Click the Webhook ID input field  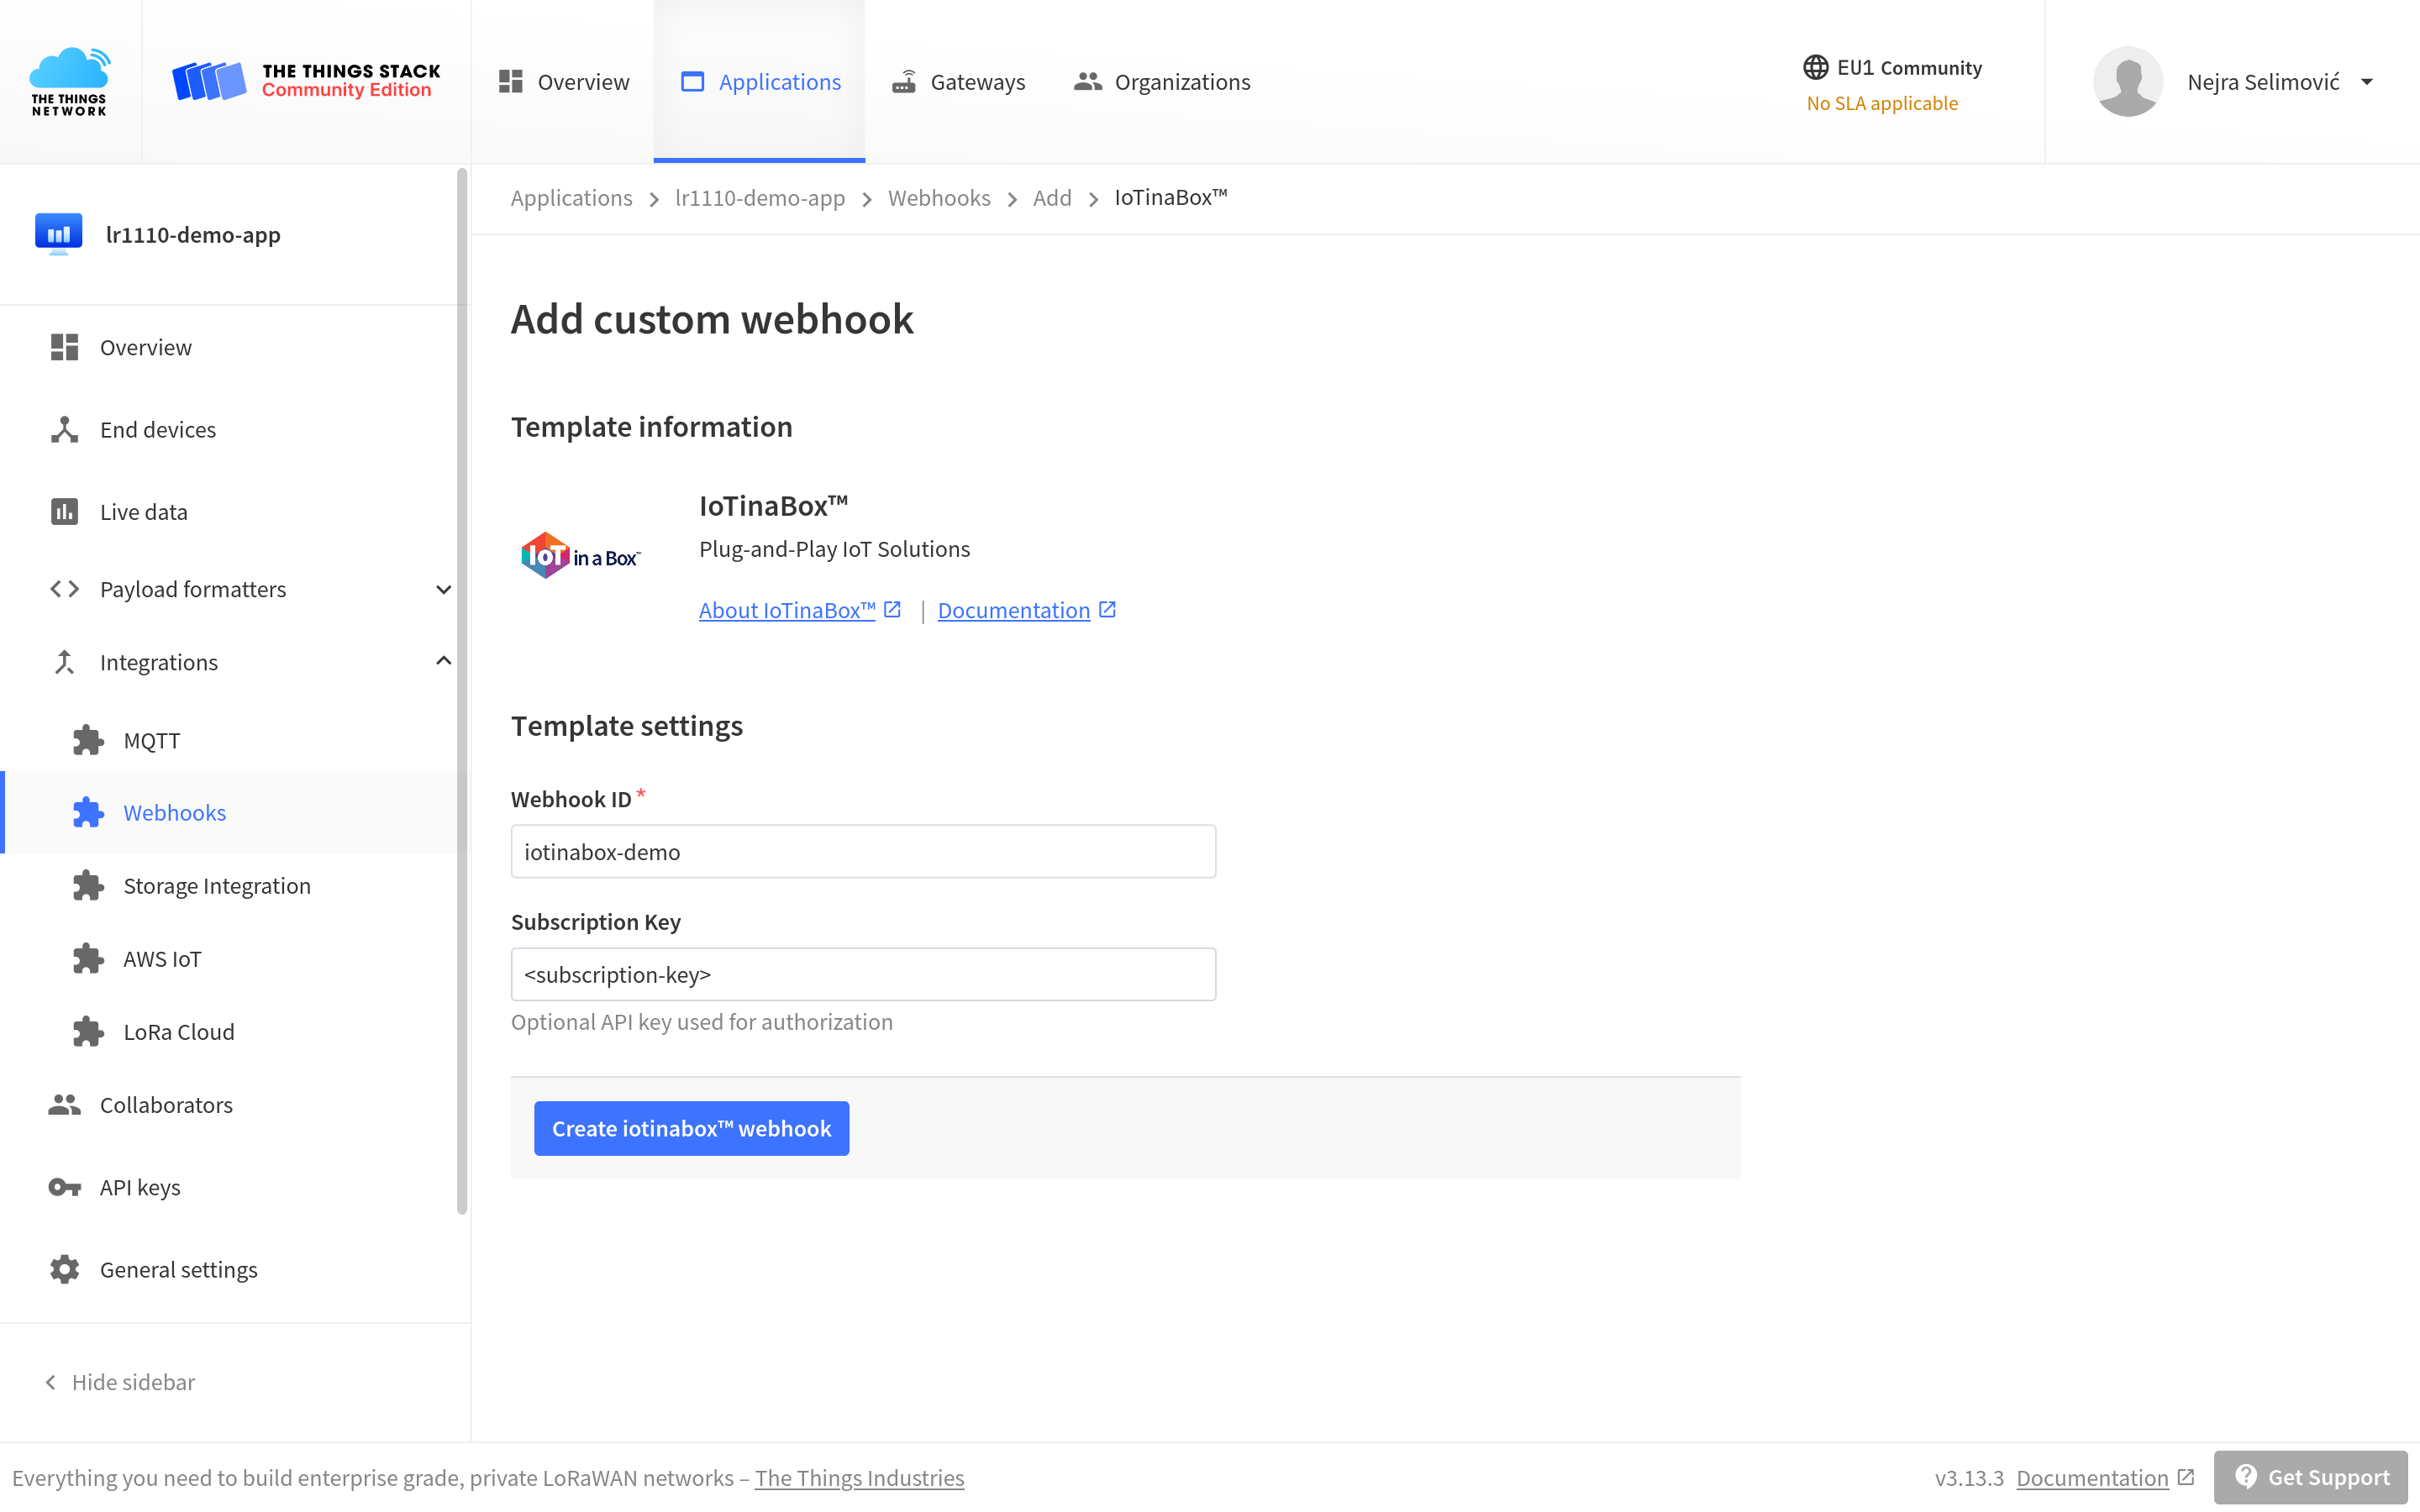tap(864, 850)
